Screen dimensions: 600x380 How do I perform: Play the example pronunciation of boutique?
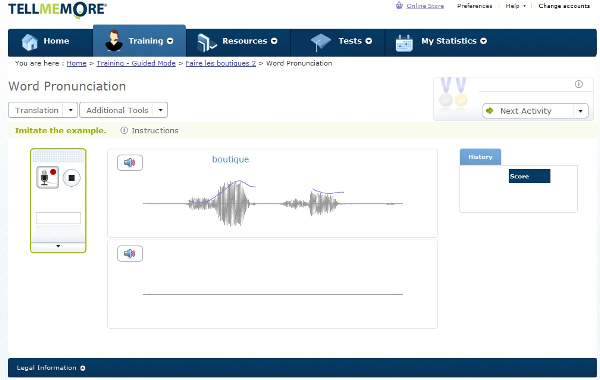tap(130, 163)
